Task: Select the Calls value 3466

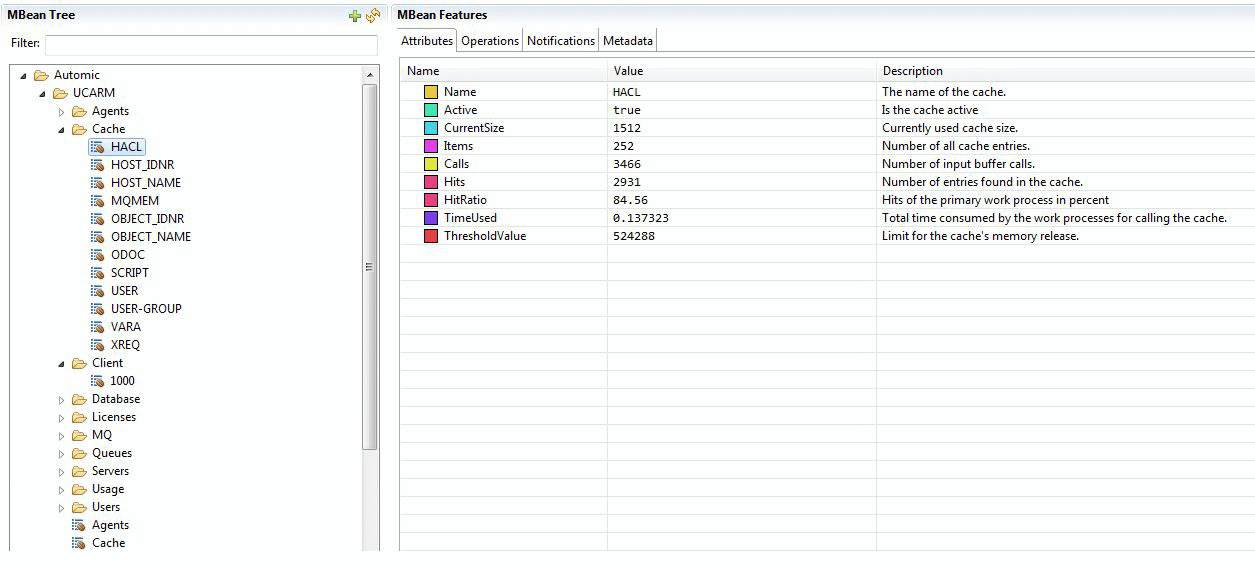Action: tap(627, 164)
